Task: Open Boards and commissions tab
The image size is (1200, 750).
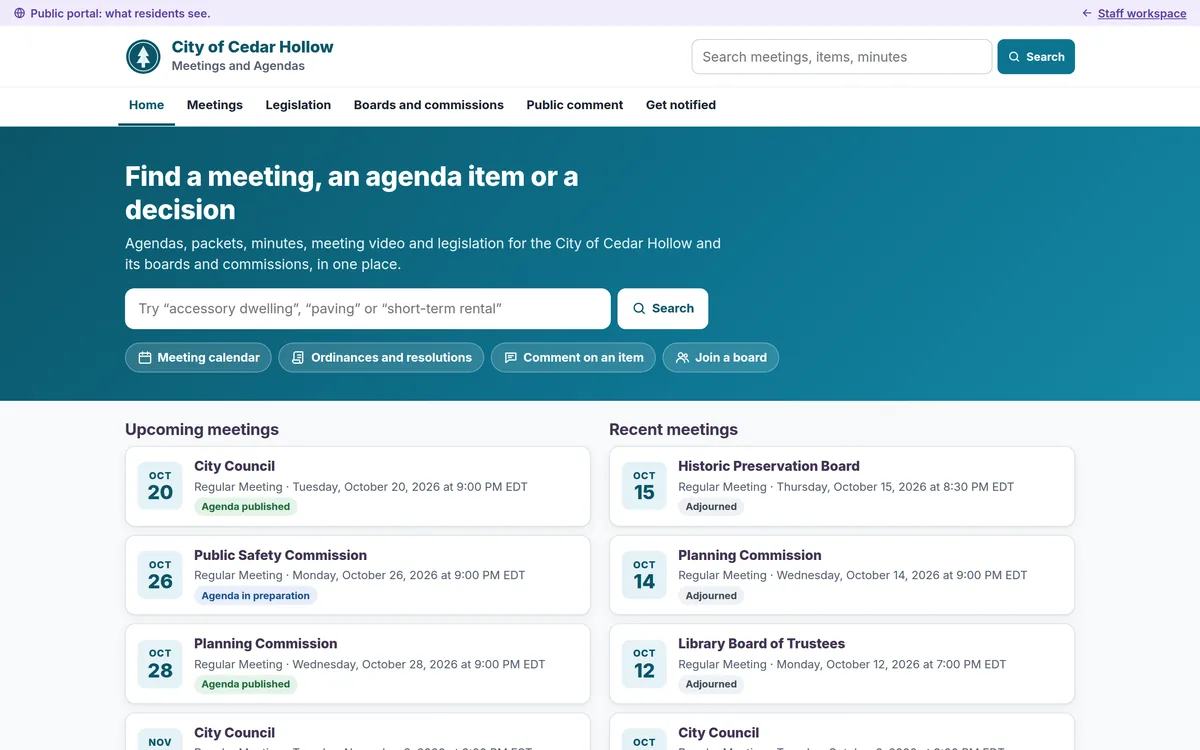Action: tap(429, 105)
